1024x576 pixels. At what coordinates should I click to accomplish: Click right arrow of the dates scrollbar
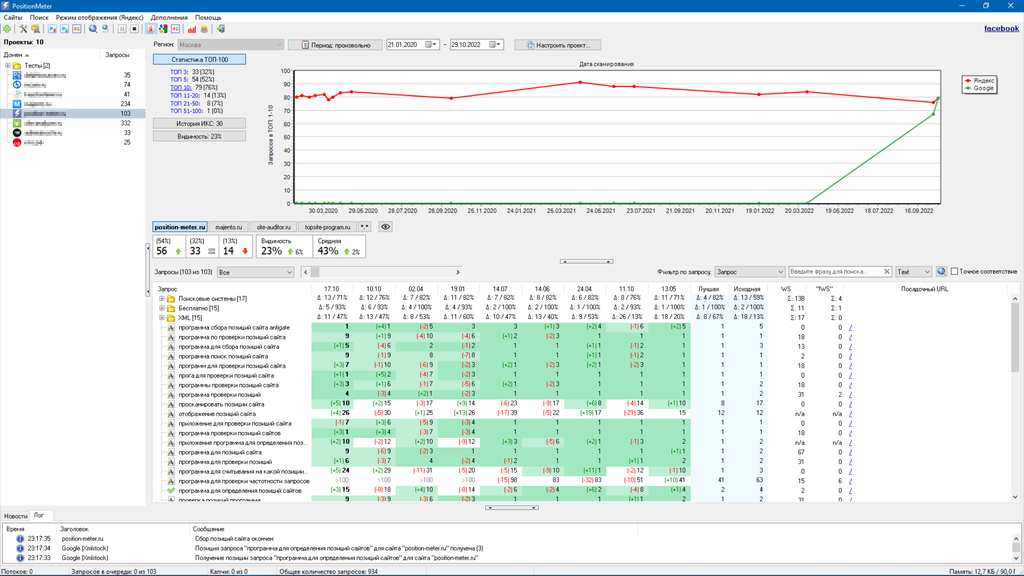pyautogui.click(x=458, y=272)
